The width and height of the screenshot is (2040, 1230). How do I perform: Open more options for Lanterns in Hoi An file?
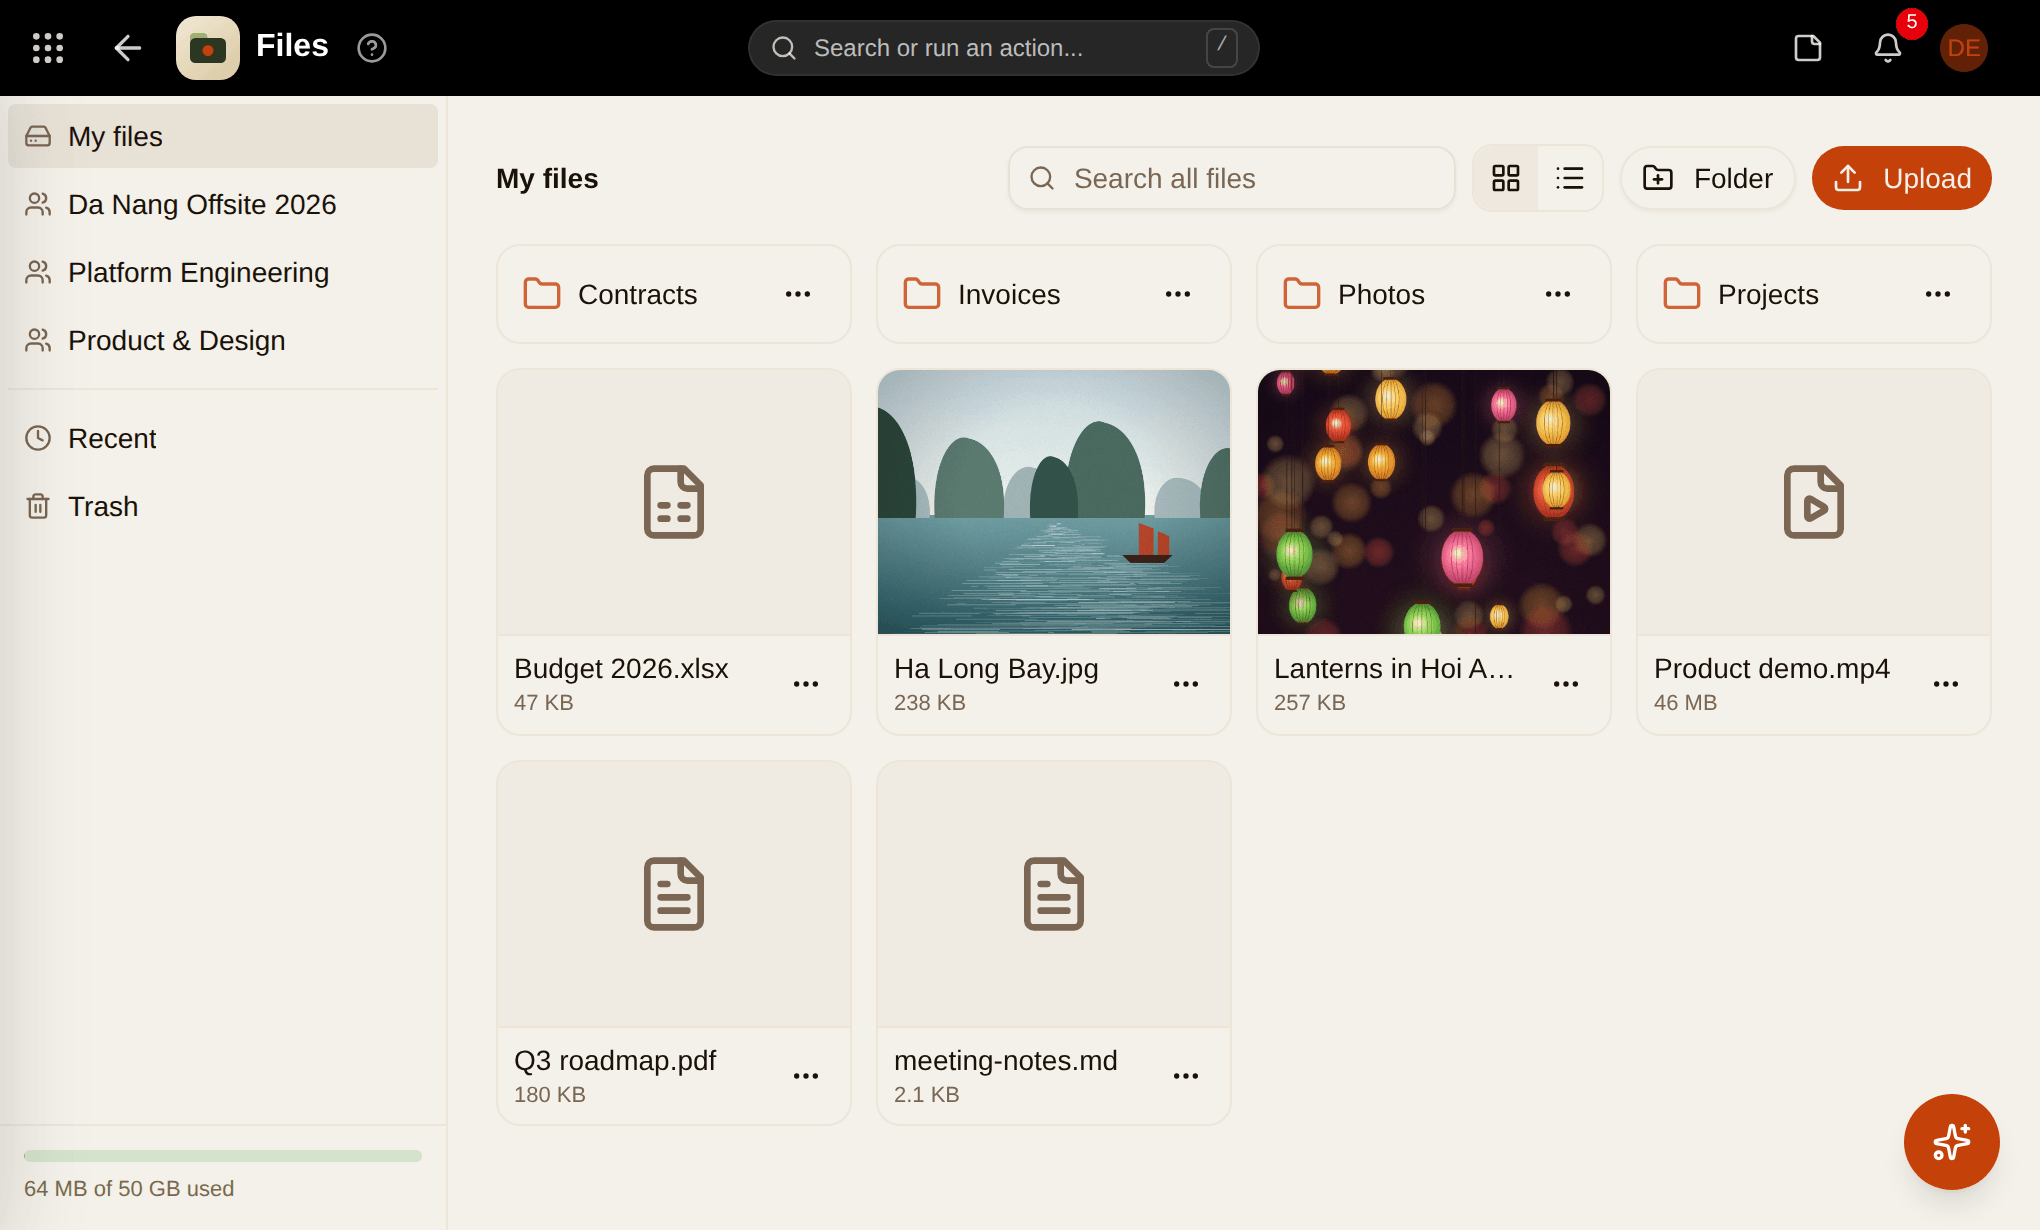pyautogui.click(x=1566, y=684)
